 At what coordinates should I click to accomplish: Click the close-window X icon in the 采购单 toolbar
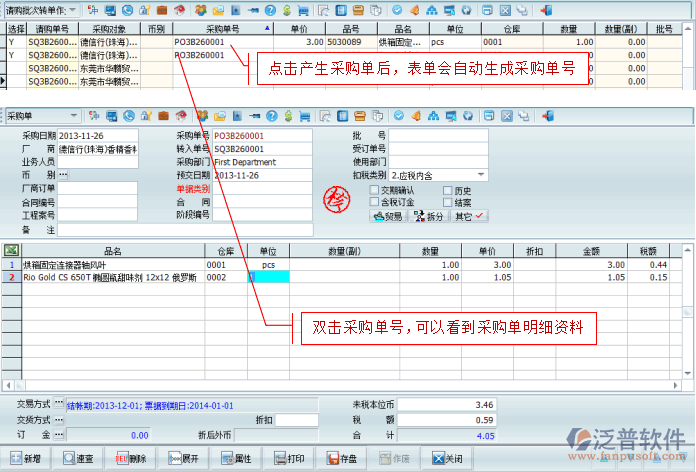point(506,116)
